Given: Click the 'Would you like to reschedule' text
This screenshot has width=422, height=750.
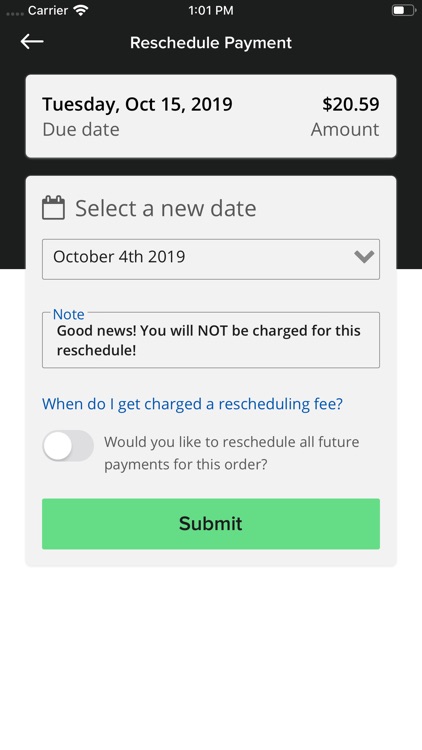Looking at the screenshot, I should [x=232, y=453].
